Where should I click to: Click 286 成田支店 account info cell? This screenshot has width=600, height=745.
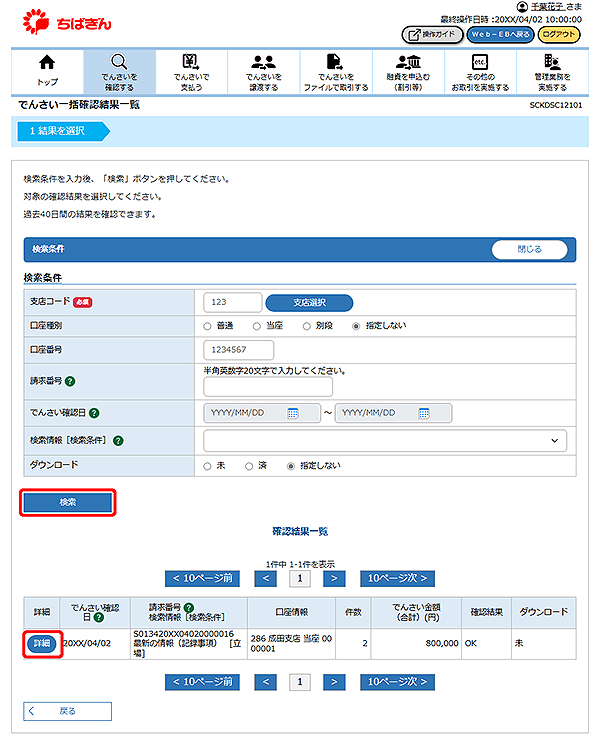[x=291, y=643]
